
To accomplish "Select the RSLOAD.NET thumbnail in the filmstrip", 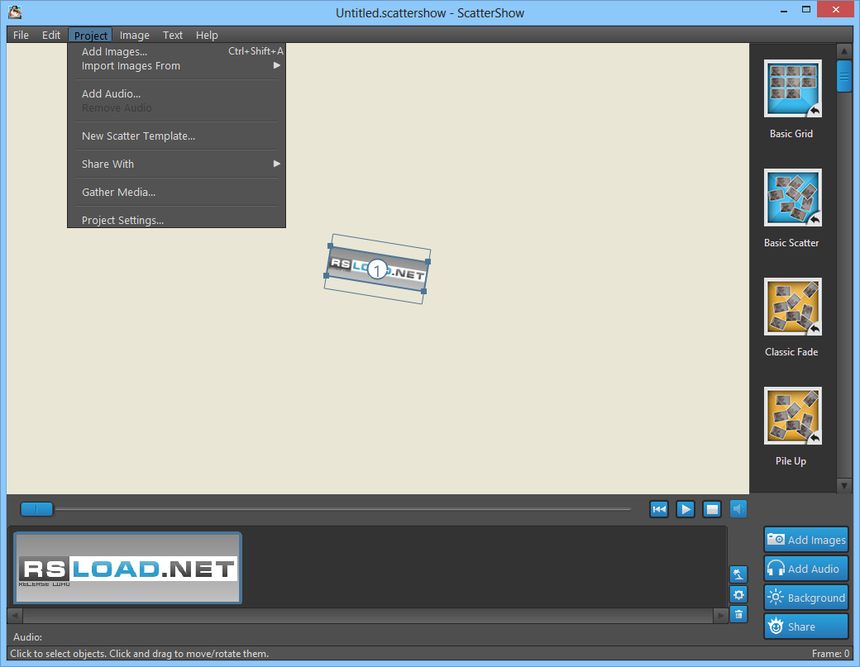I will [127, 568].
